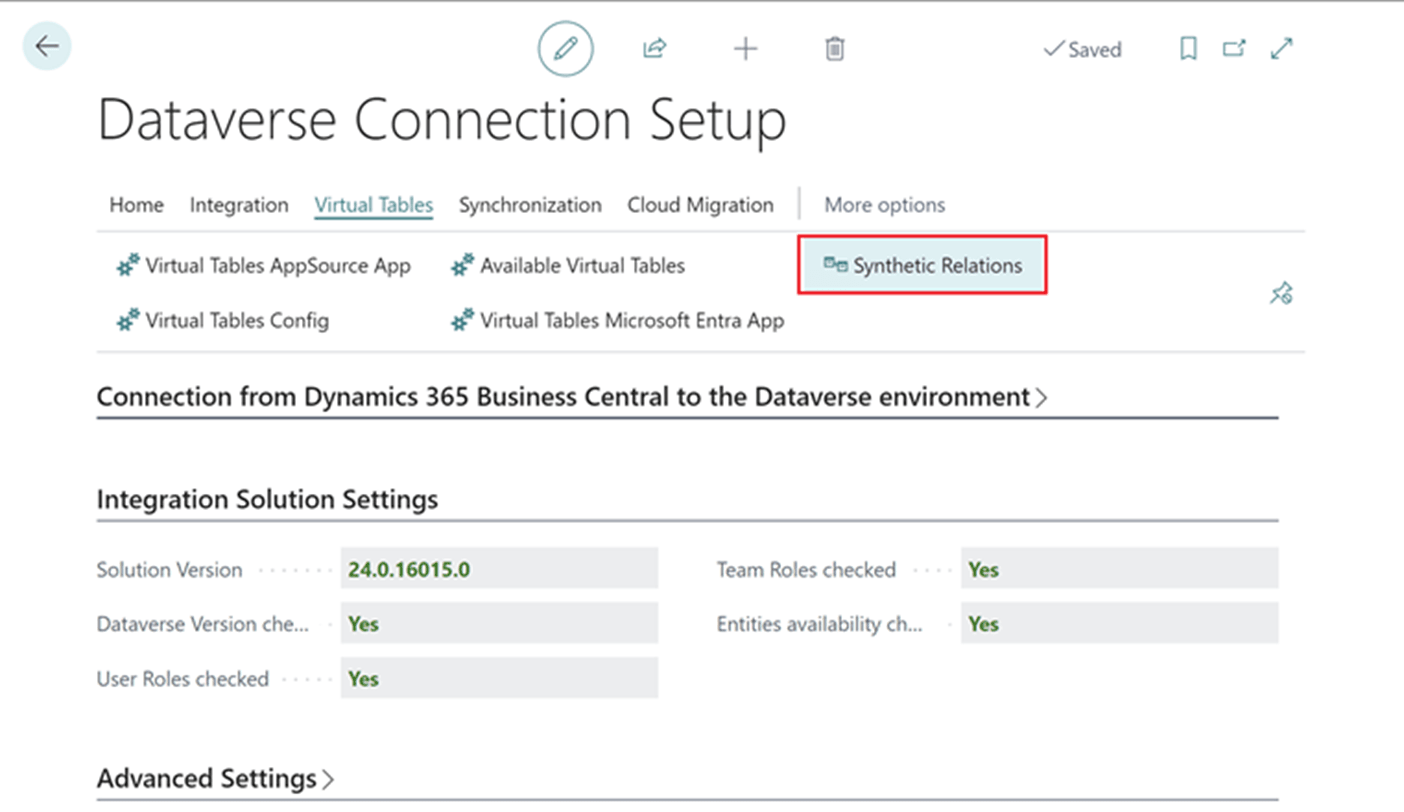Screen dimensions: 1404x812
Task: Click the Saved status indicator
Action: tap(1082, 49)
